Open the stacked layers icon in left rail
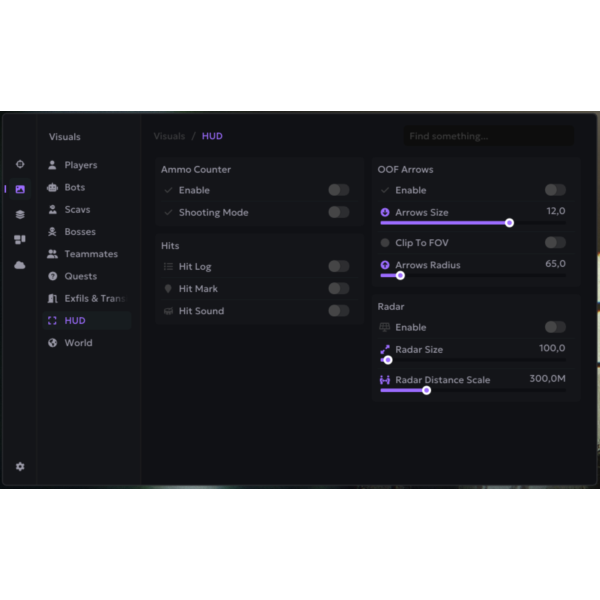Image resolution: width=600 pixels, height=600 pixels. tap(20, 214)
